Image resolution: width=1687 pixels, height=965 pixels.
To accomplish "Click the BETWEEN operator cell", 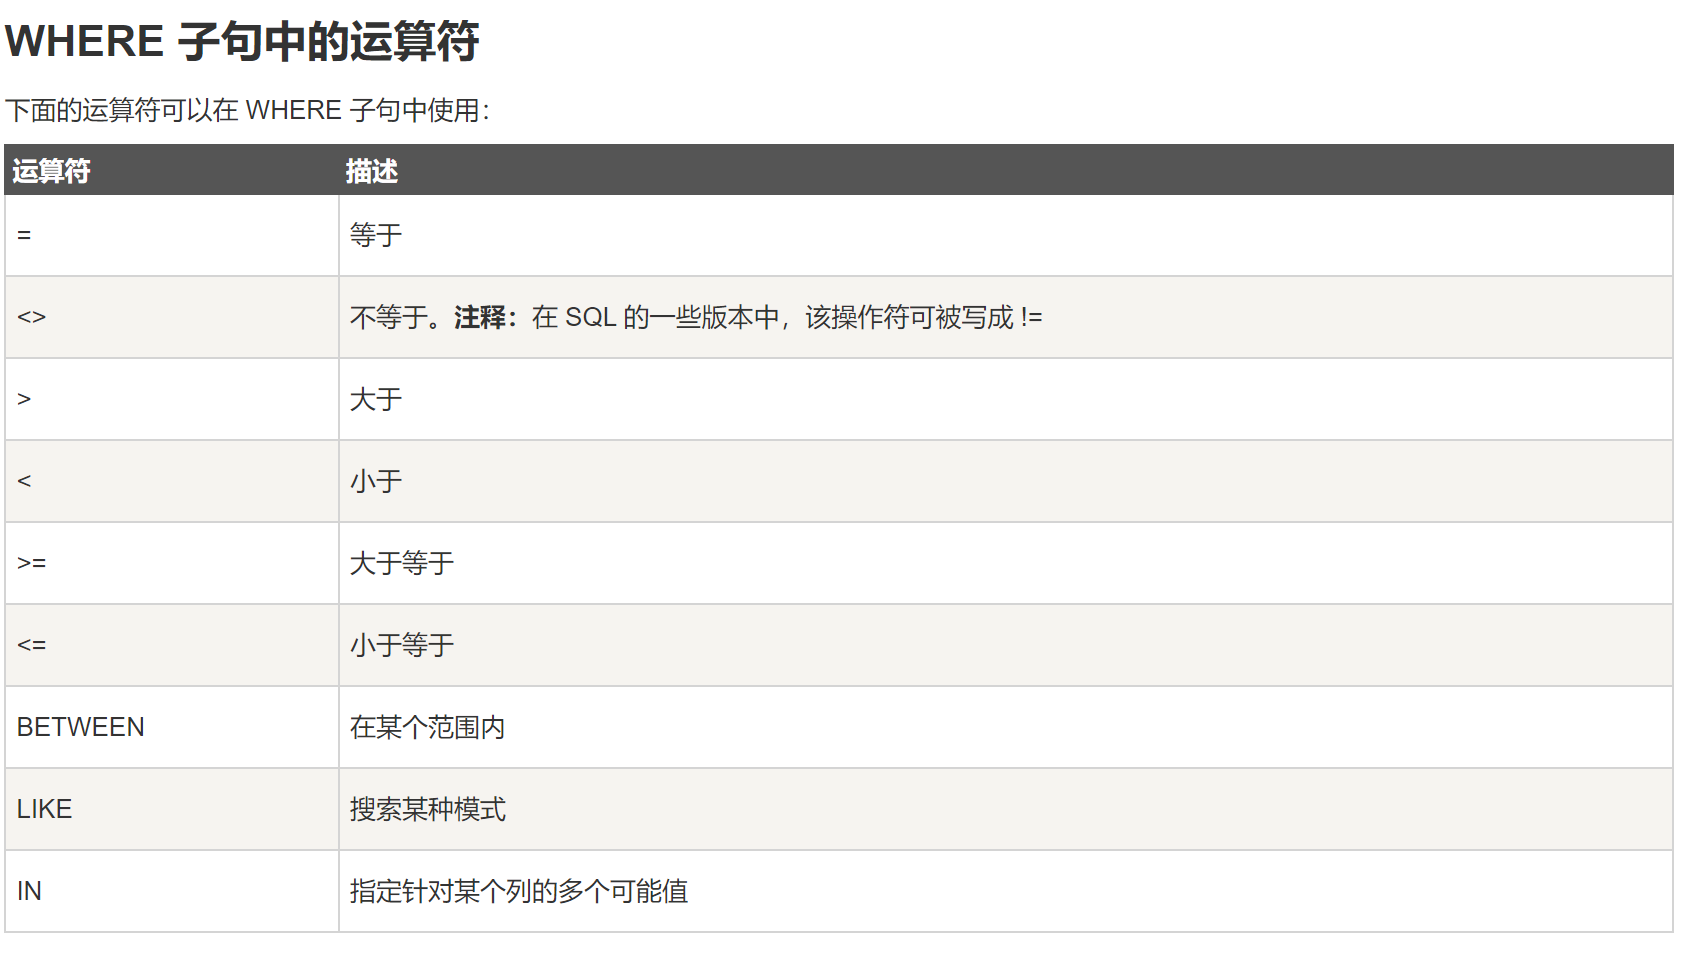I will click(81, 728).
